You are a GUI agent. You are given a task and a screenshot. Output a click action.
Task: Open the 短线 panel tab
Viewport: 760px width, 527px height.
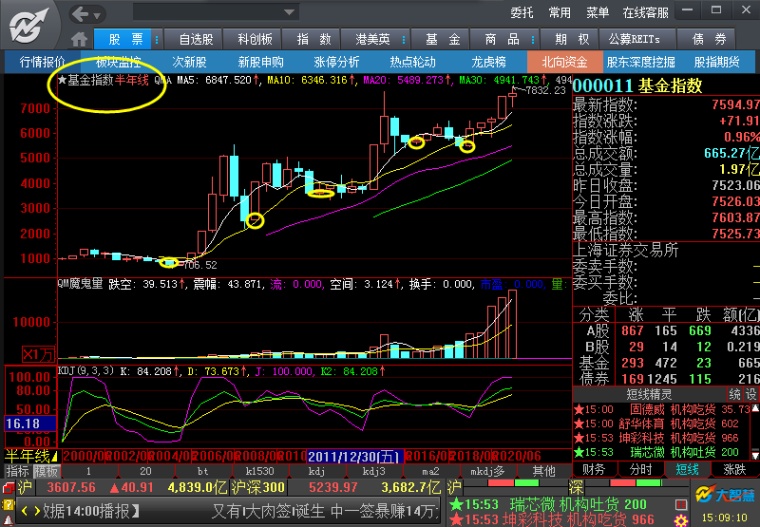click(687, 469)
